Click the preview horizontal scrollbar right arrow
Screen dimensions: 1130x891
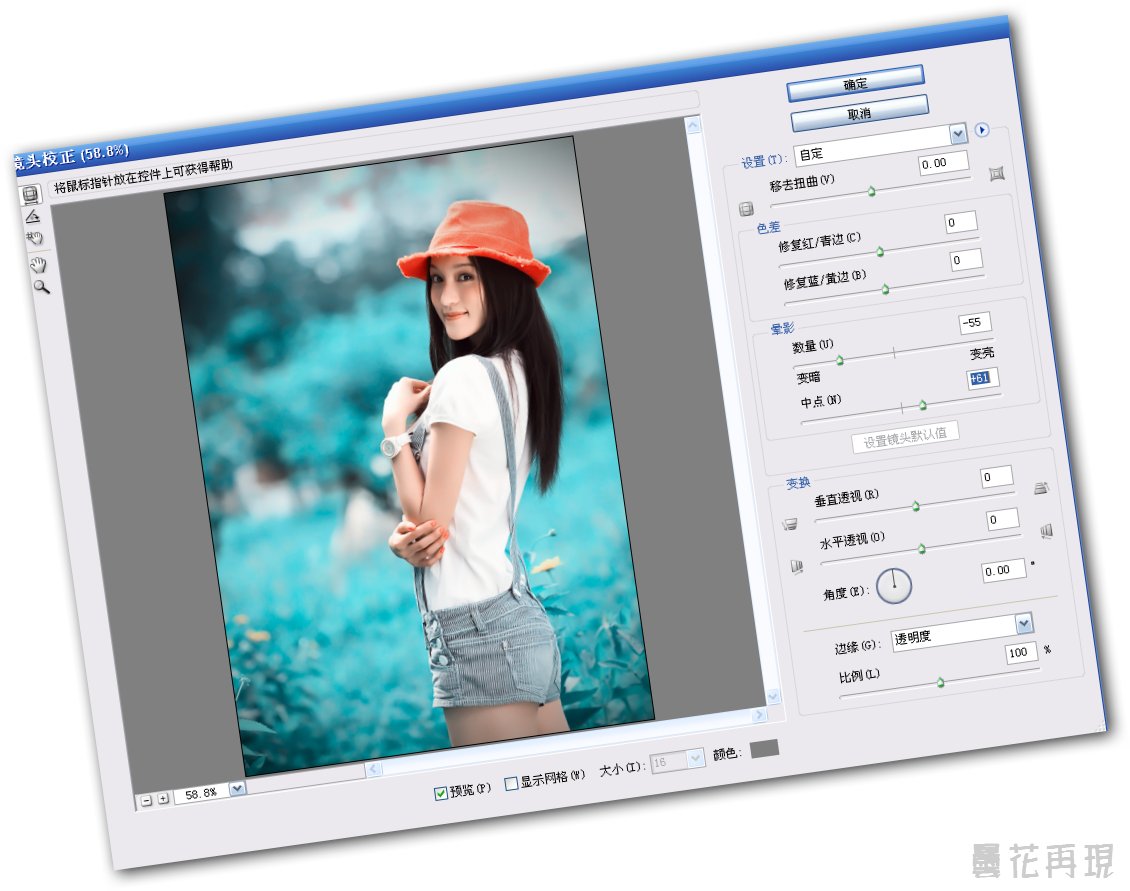coord(759,715)
